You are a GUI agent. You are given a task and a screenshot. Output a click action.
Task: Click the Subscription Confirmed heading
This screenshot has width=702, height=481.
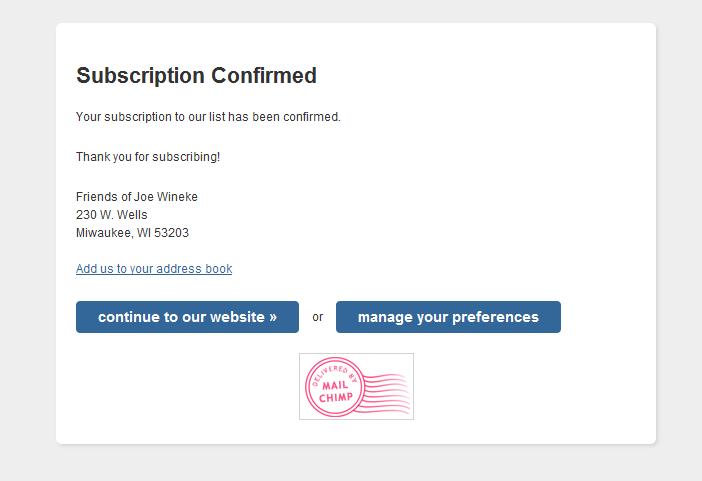point(197,75)
